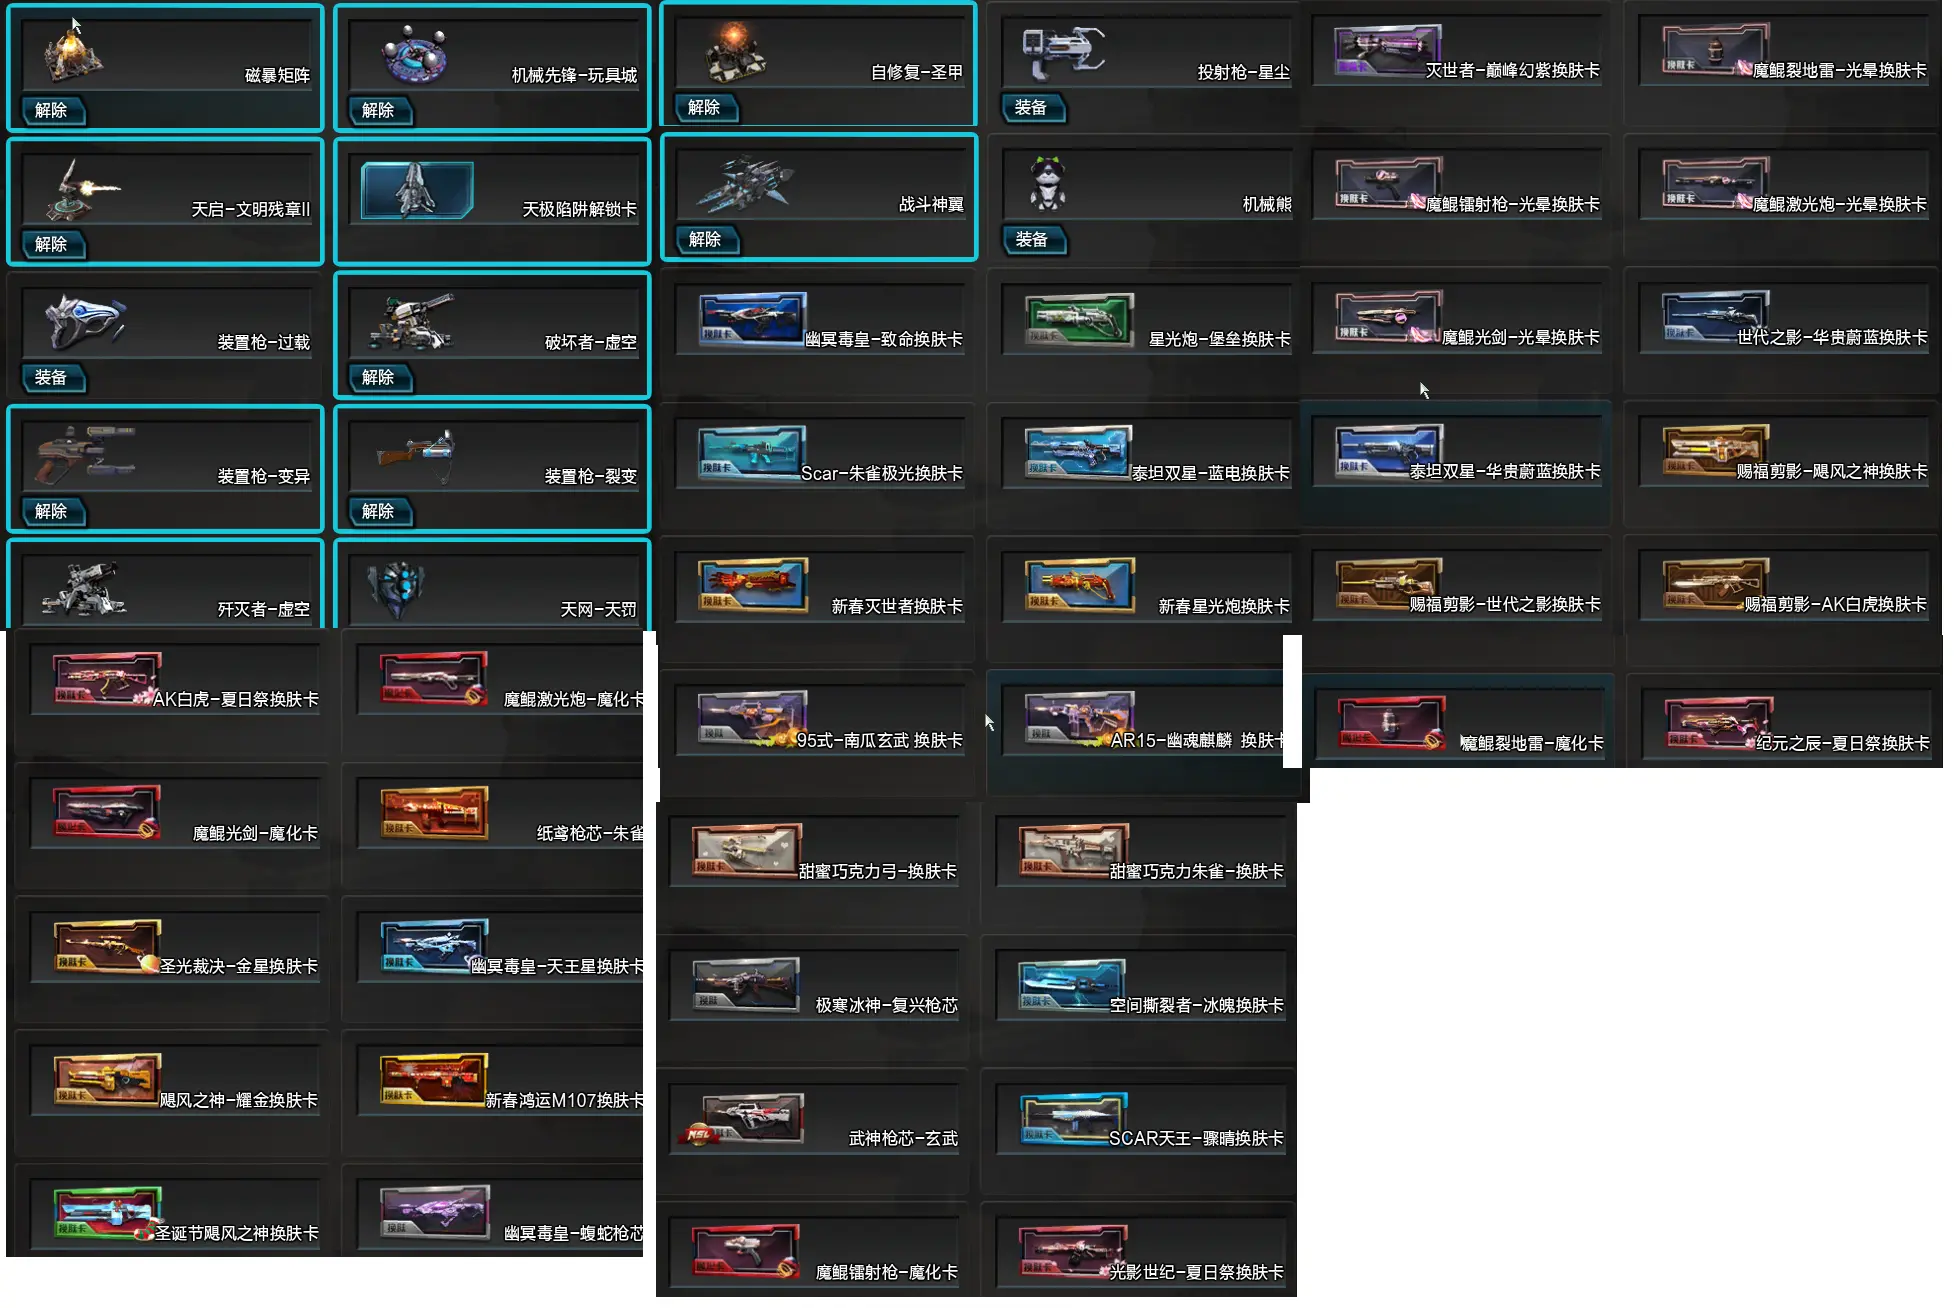Screen dimensions: 1954x1308
Task: Select the 机械先锋-玩具城 turret icon
Action: pyautogui.click(x=414, y=55)
